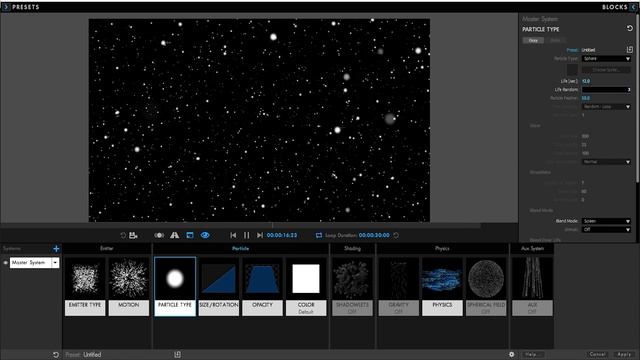The height and width of the screenshot is (360, 640).
Task: Open the Random dropdown under Particle Feather
Action: [606, 107]
